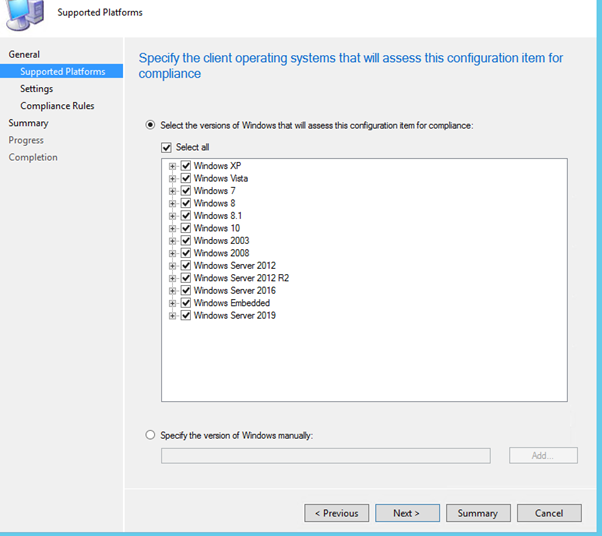Screen dimensions: 602x536
Task: Click the 'Supported Platforms' header title
Action: (100, 13)
